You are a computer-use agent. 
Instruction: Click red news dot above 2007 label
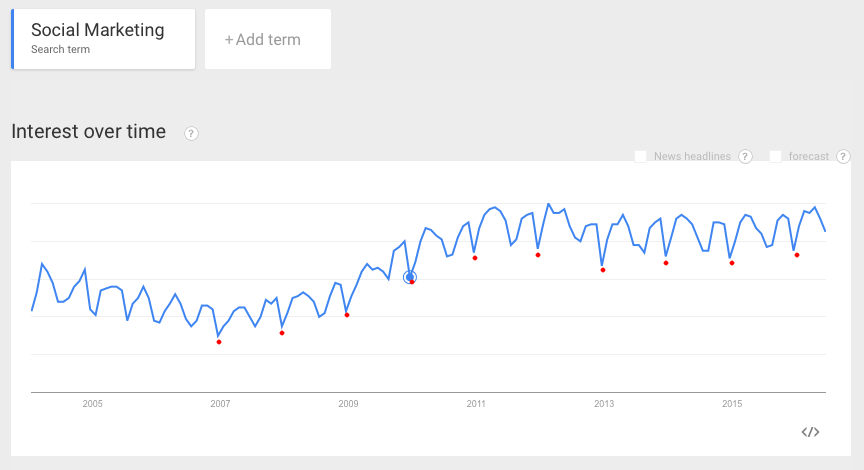[219, 342]
